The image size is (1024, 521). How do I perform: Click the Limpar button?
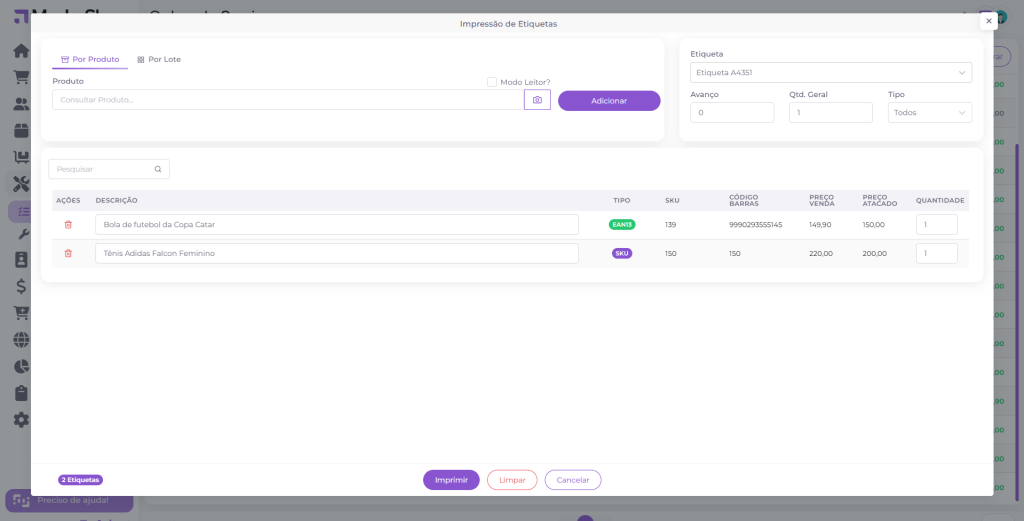tap(512, 480)
